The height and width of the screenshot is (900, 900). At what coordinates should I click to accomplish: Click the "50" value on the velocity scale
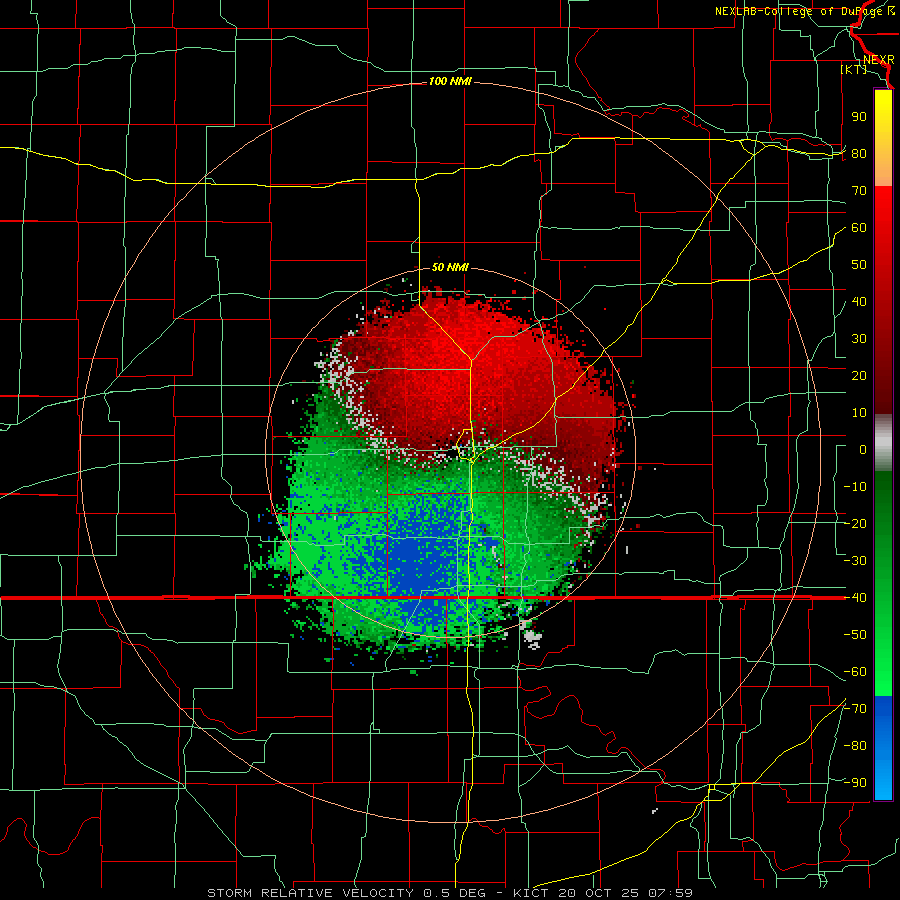point(859,265)
